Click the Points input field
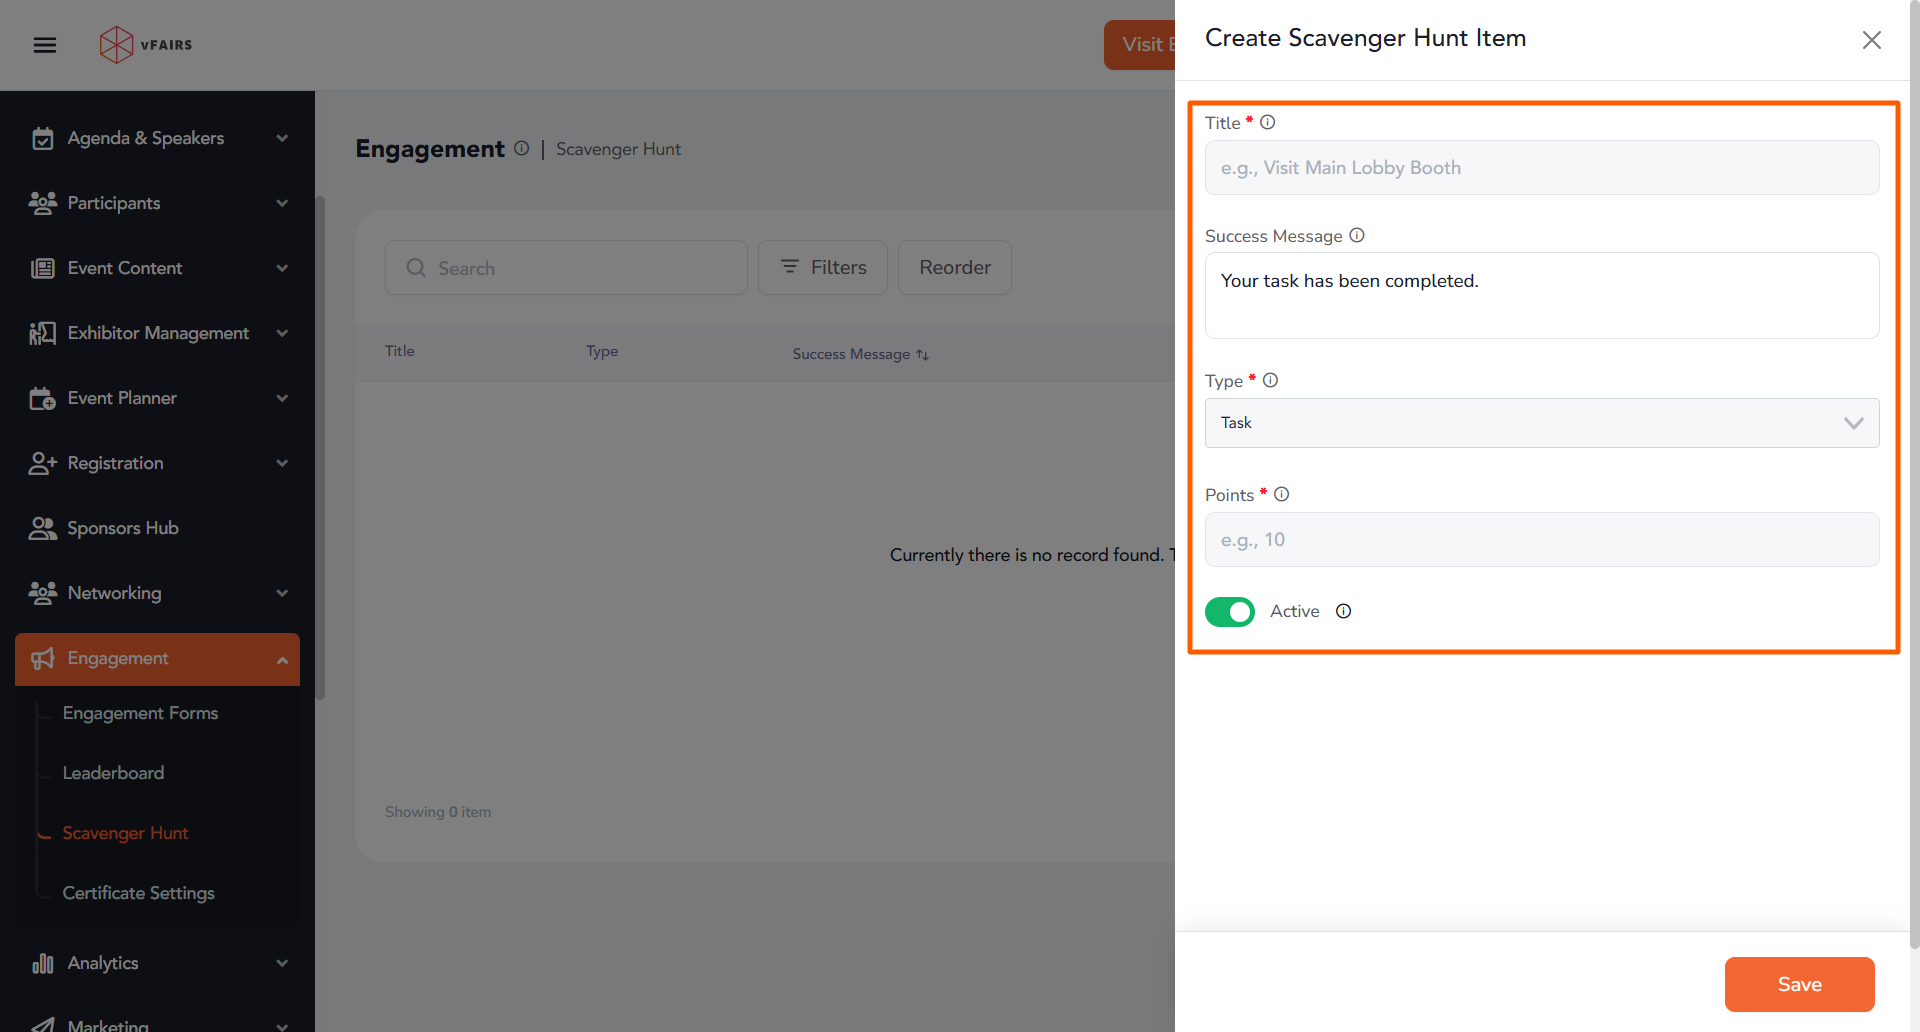The image size is (1920, 1032). [1541, 540]
